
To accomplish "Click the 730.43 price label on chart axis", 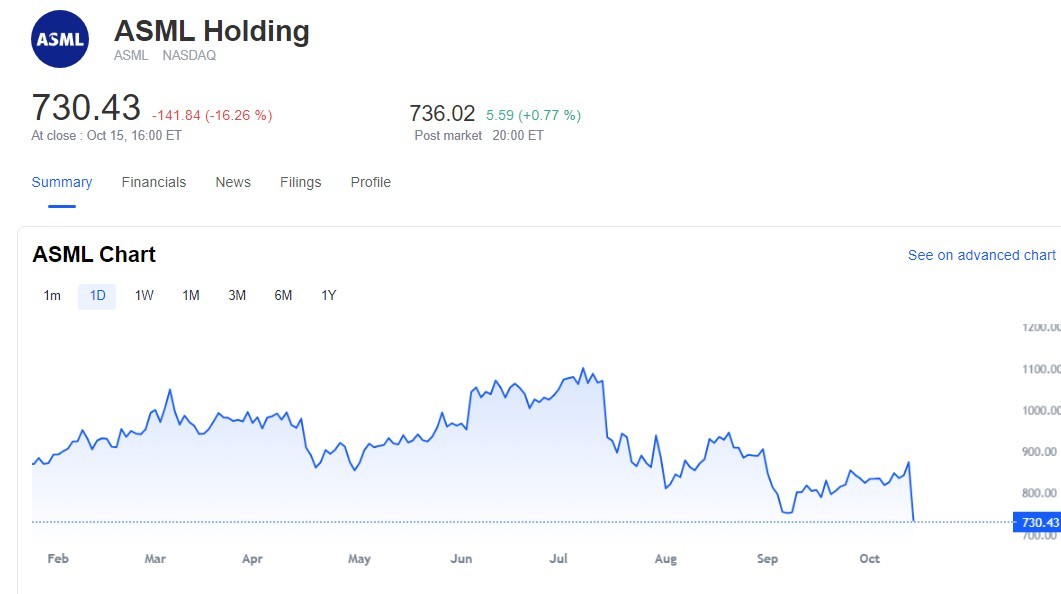I will [1039, 522].
